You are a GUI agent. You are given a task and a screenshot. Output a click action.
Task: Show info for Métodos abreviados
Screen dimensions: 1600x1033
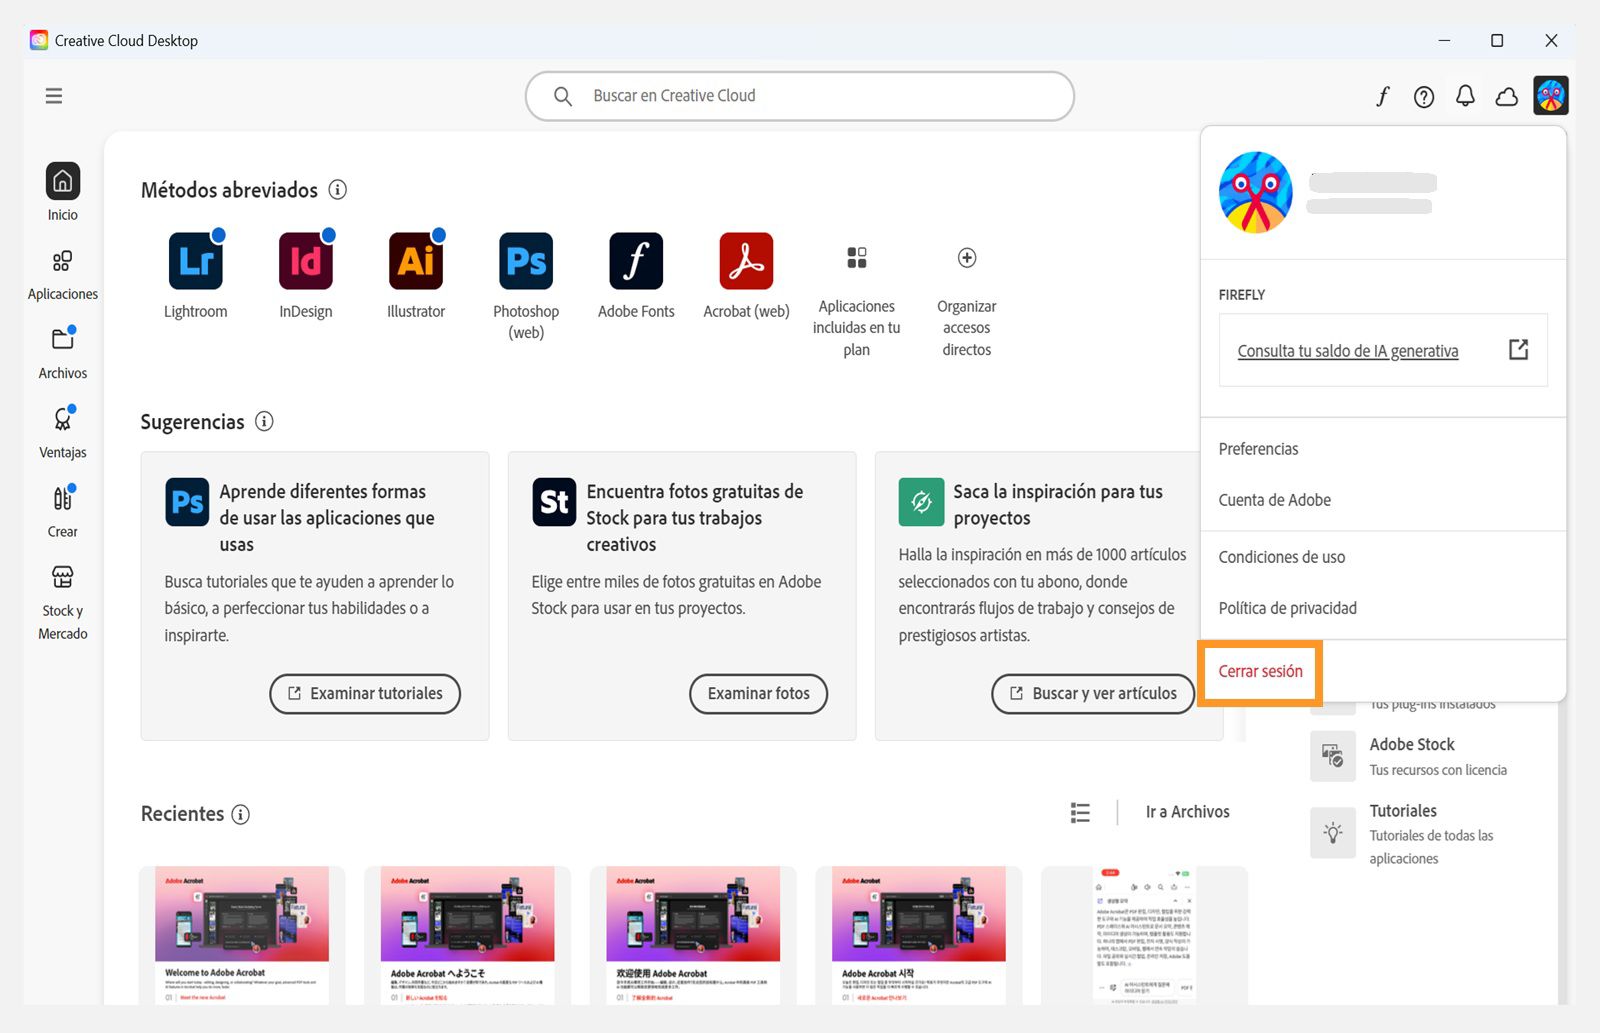pos(338,189)
